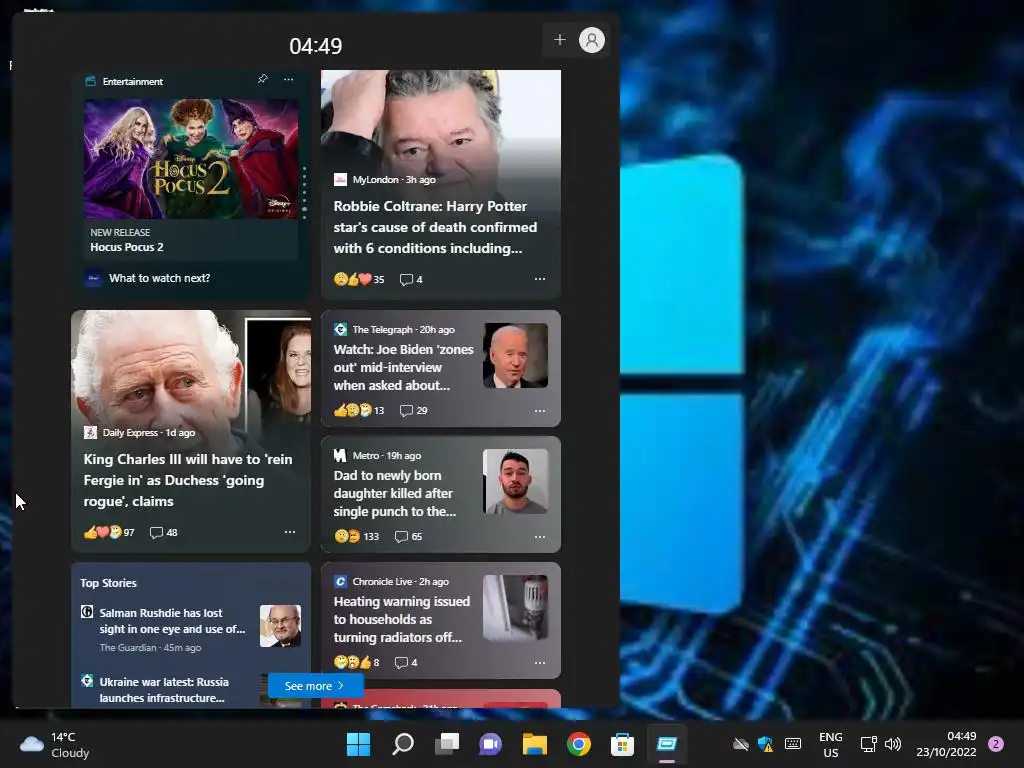Click the See more button
The width and height of the screenshot is (1024, 768).
click(x=315, y=686)
